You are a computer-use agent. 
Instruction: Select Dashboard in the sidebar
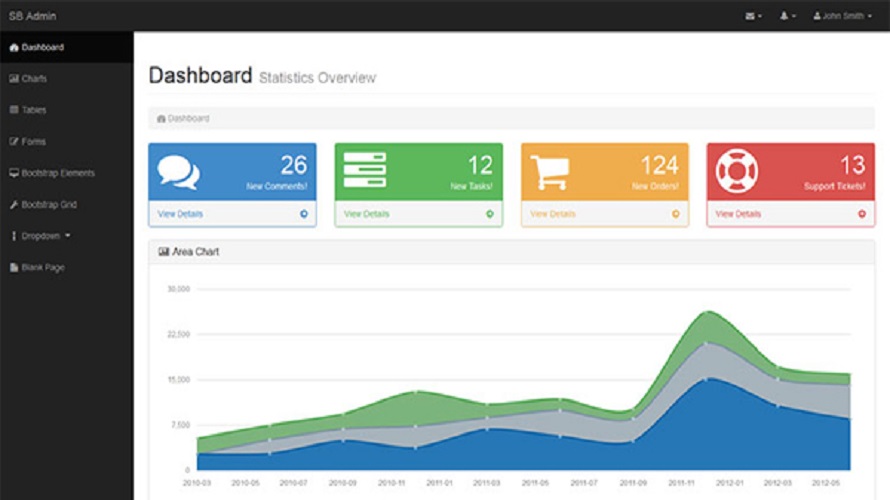[x=66, y=47]
